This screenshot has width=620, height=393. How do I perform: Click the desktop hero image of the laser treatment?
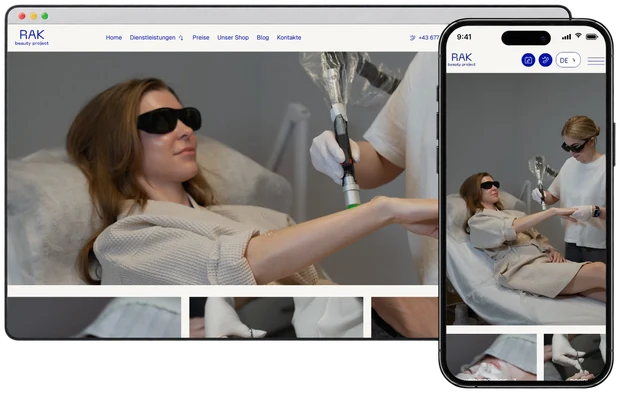(x=222, y=168)
